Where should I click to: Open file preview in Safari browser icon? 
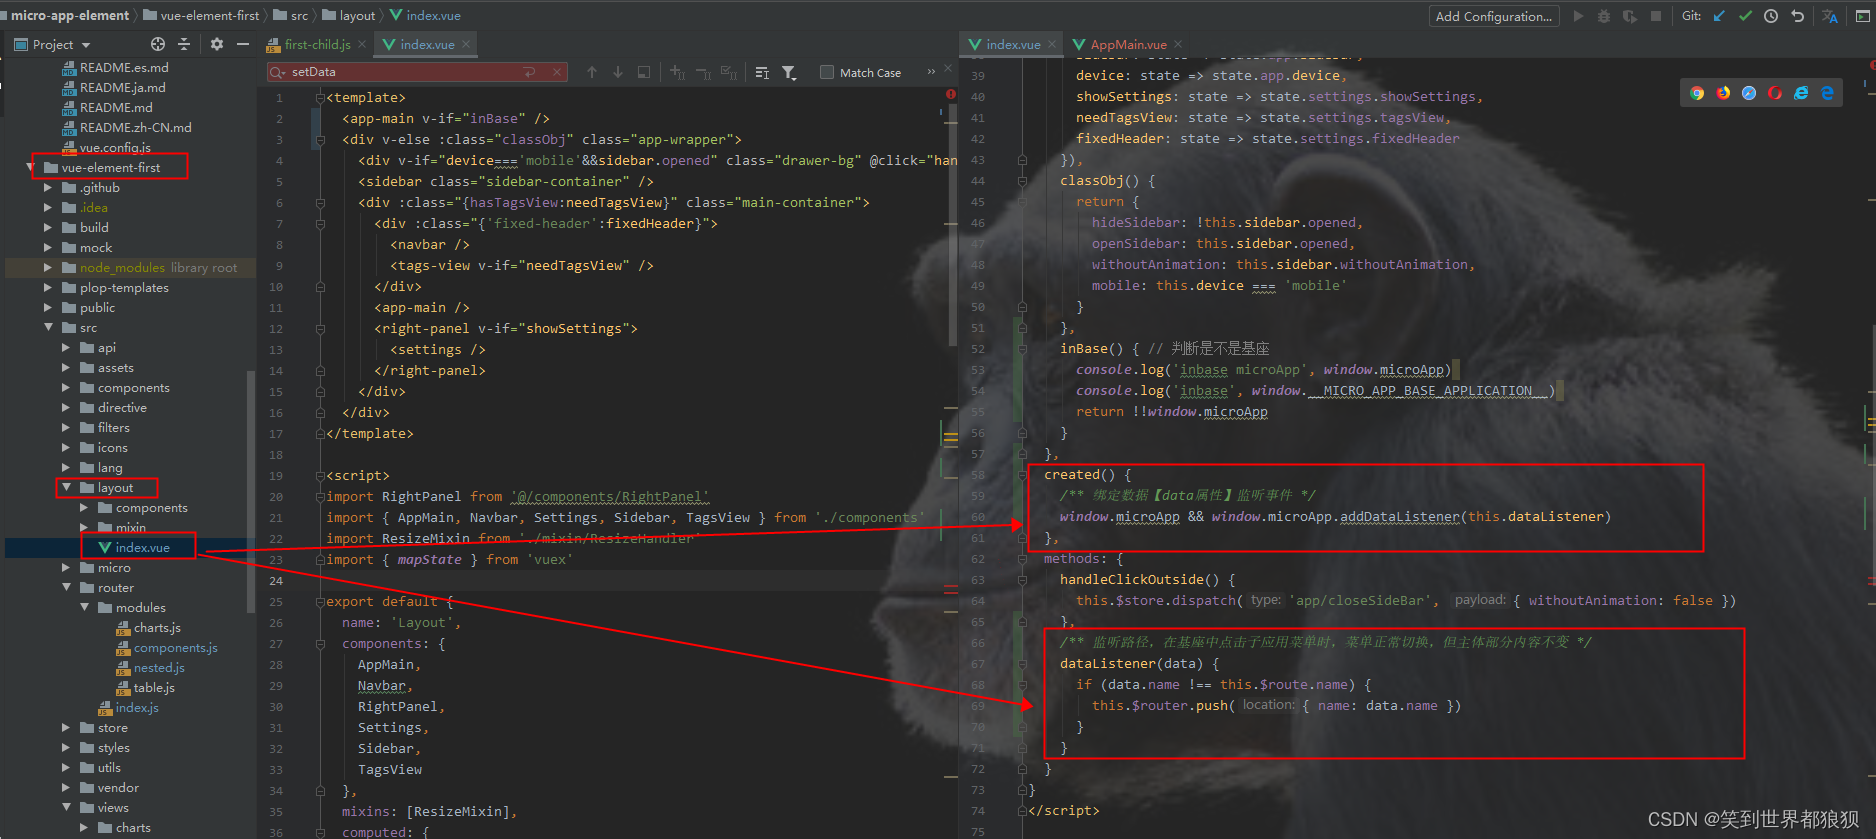click(x=1749, y=93)
